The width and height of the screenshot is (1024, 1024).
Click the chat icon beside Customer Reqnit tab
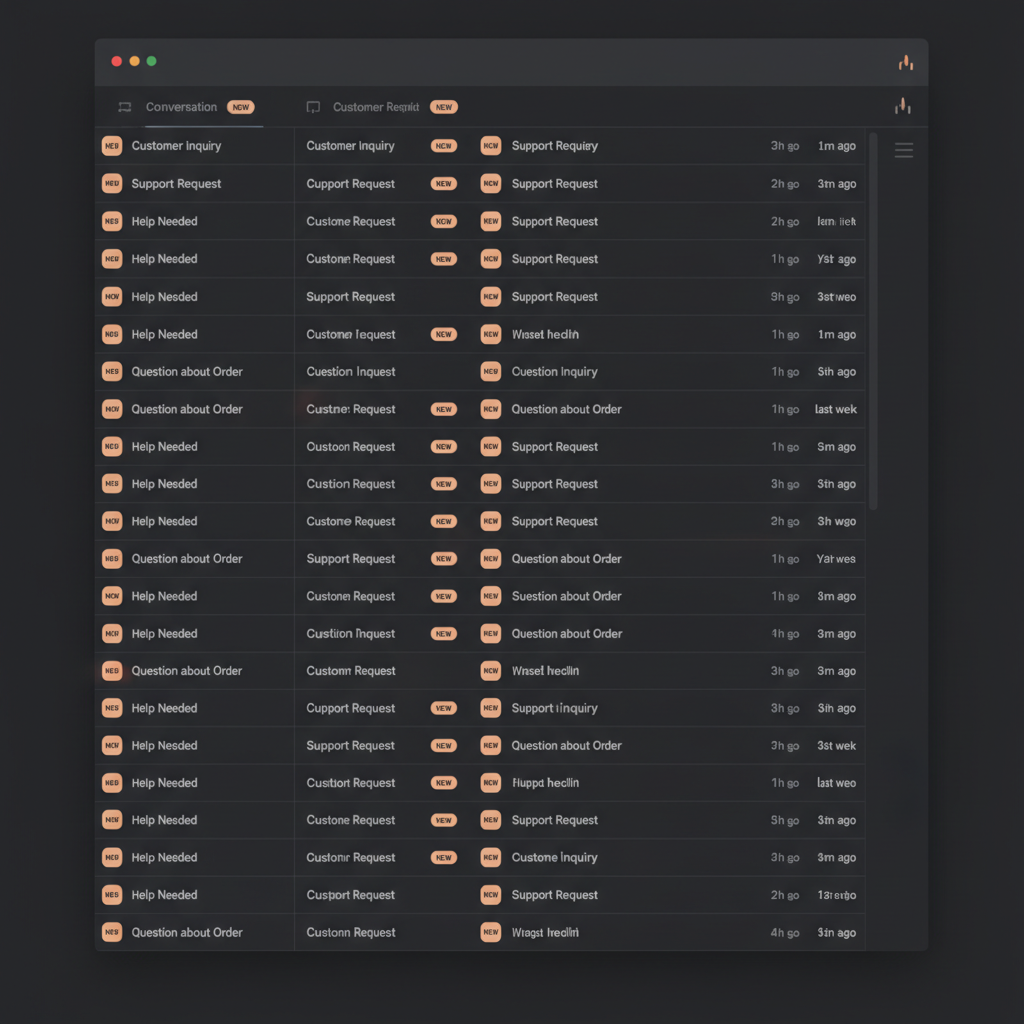point(313,107)
